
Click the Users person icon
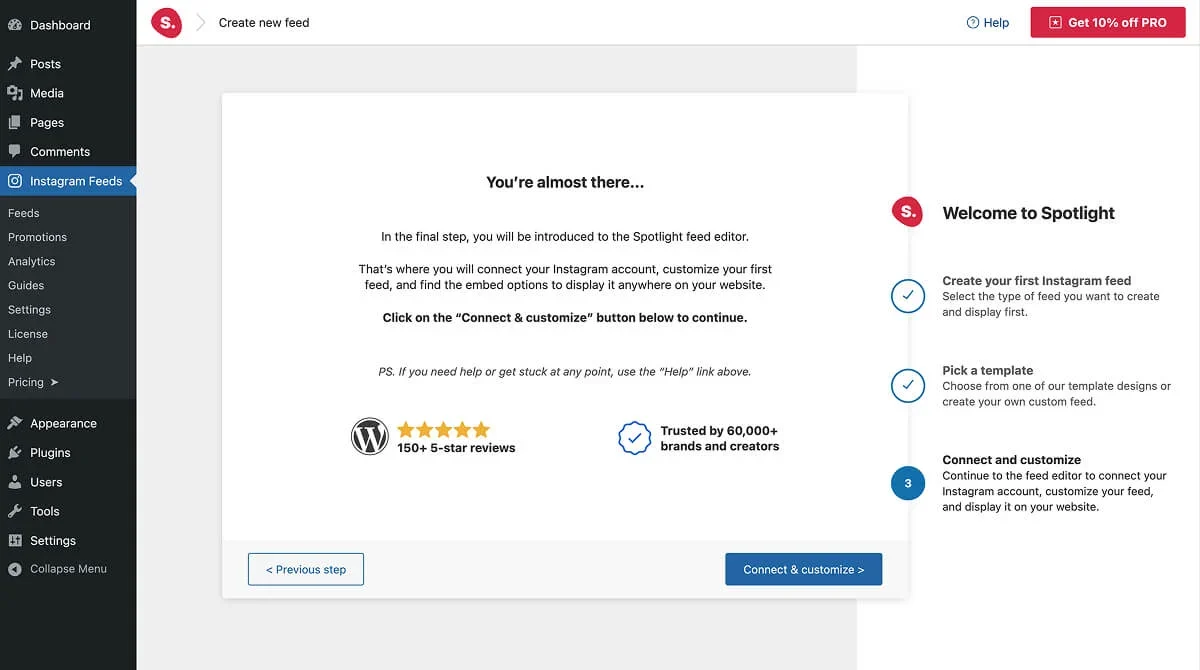tap(15, 482)
